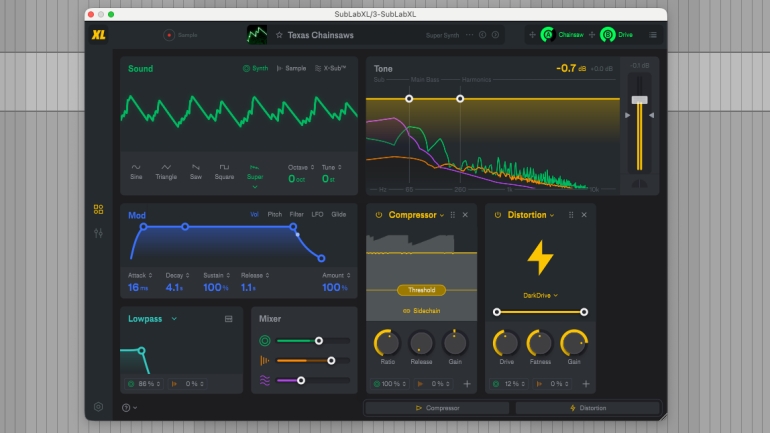770x433 pixels.
Task: Click the filter panel layout icon
Action: (x=228, y=319)
